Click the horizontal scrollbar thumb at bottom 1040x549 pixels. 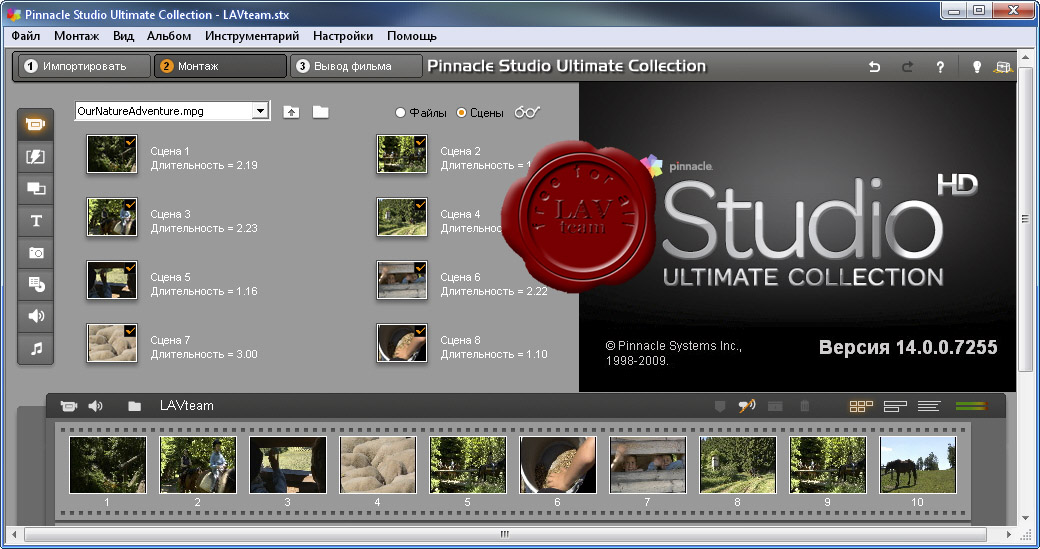point(505,534)
